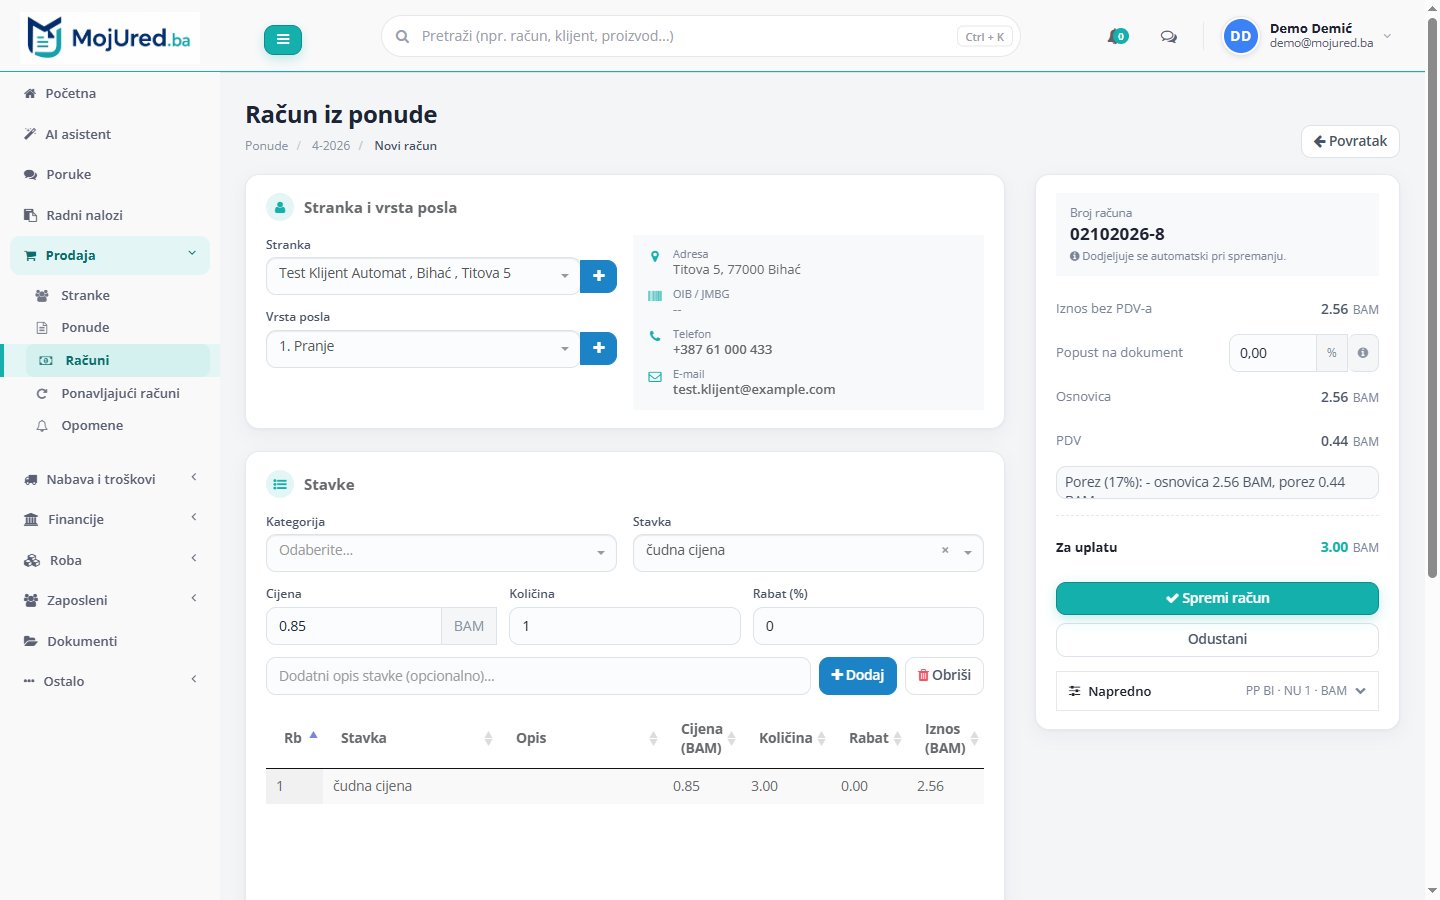This screenshot has height=900, width=1440.
Task: Expand Nabava i troškovi menu
Action: pos(110,479)
